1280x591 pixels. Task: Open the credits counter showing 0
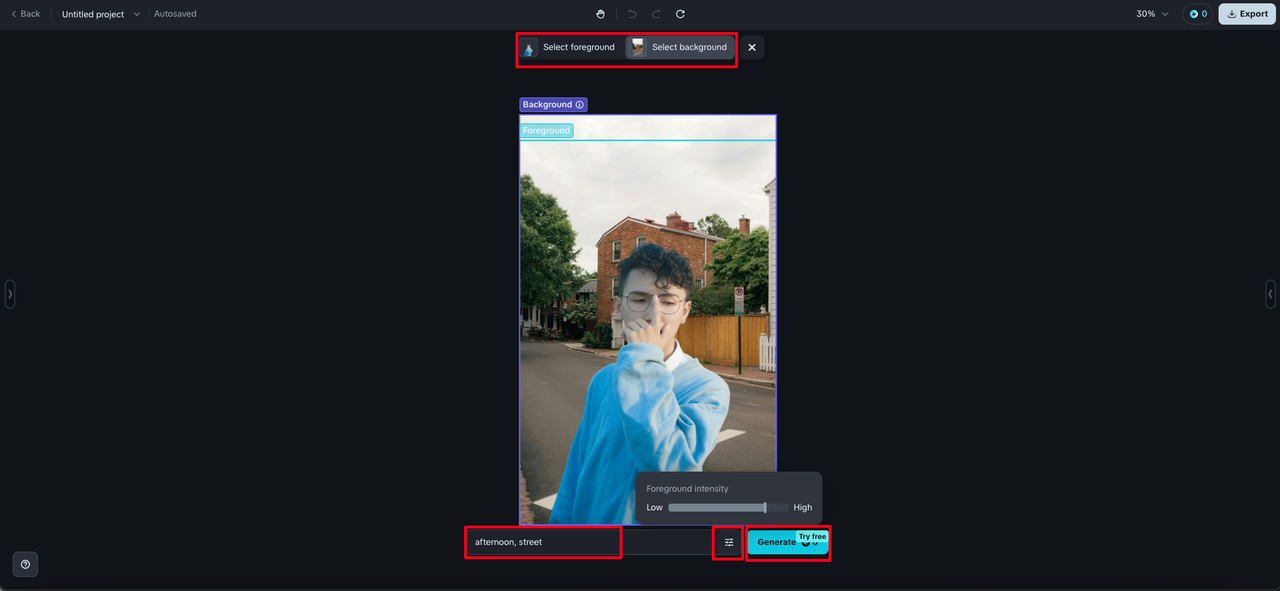point(1197,14)
